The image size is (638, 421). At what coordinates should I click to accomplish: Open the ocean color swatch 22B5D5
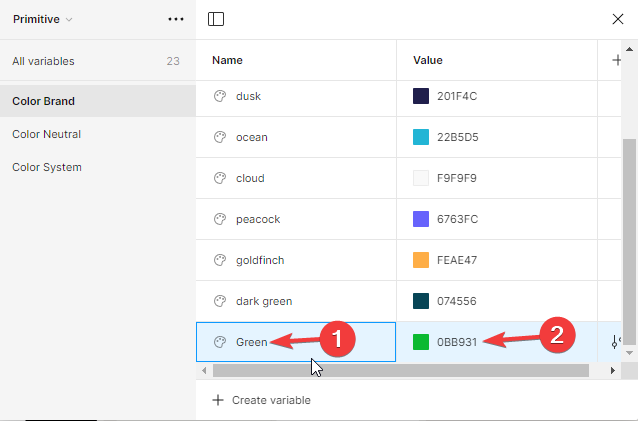point(421,137)
